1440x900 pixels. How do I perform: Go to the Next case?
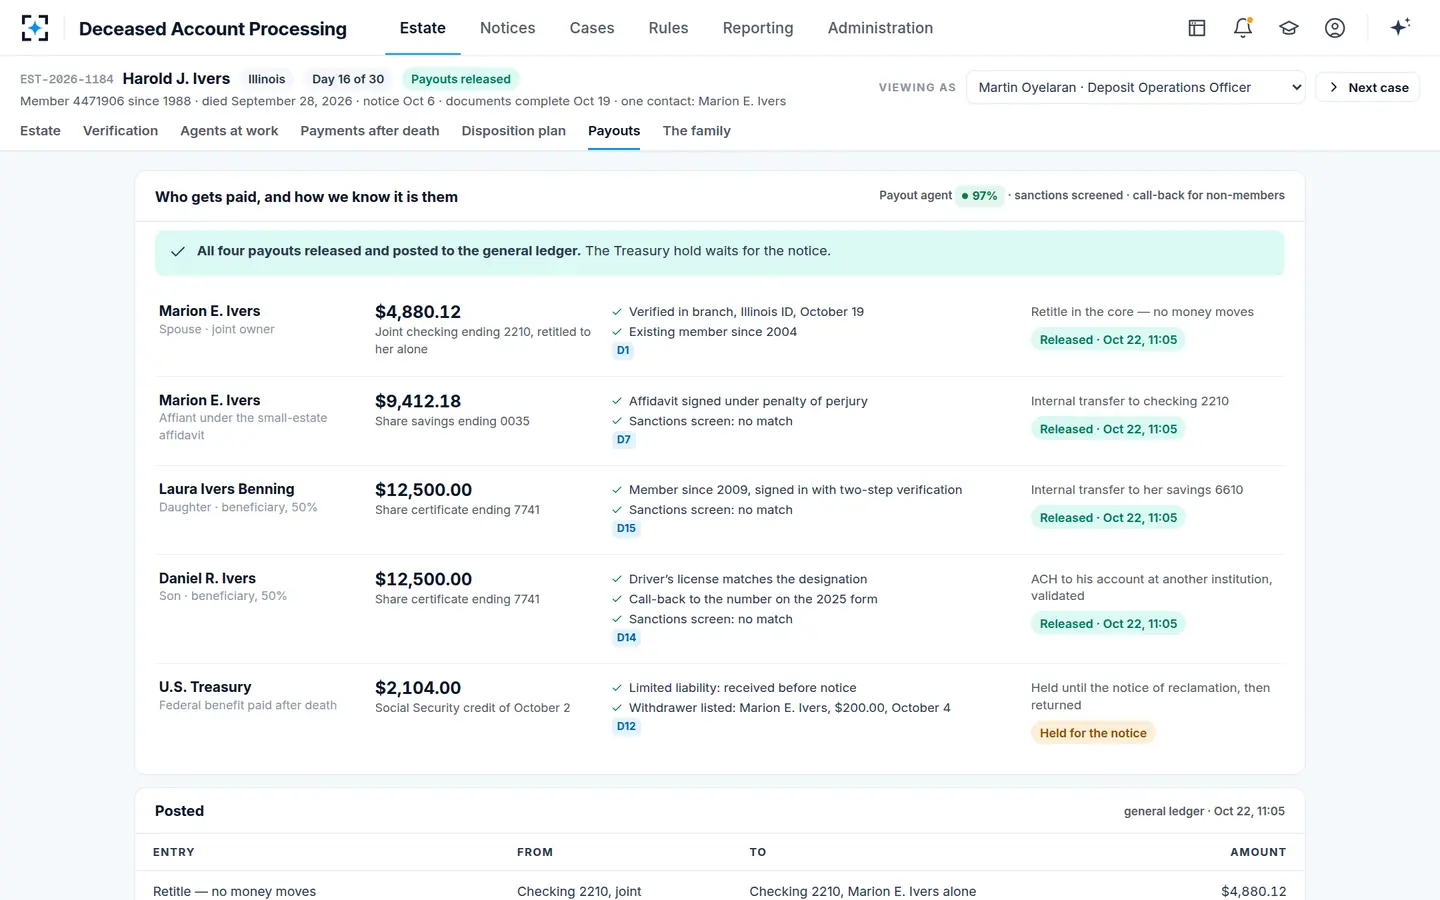pyautogui.click(x=1367, y=87)
